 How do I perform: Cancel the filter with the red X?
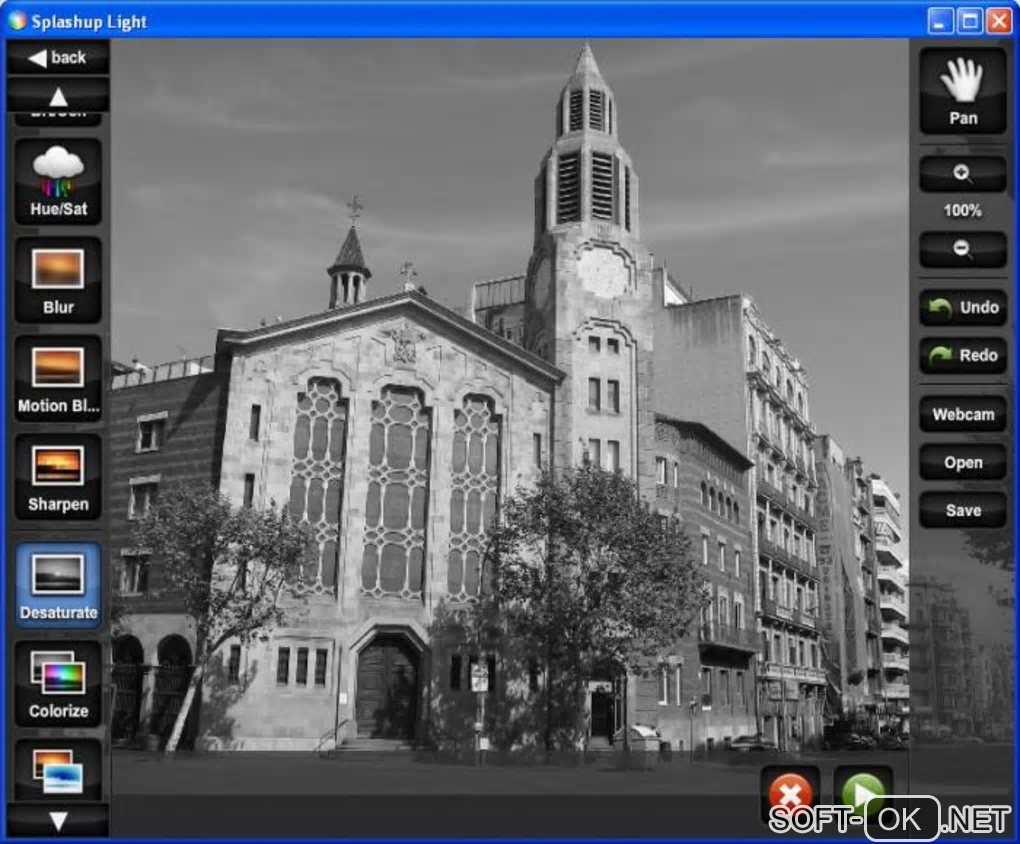pyautogui.click(x=790, y=795)
